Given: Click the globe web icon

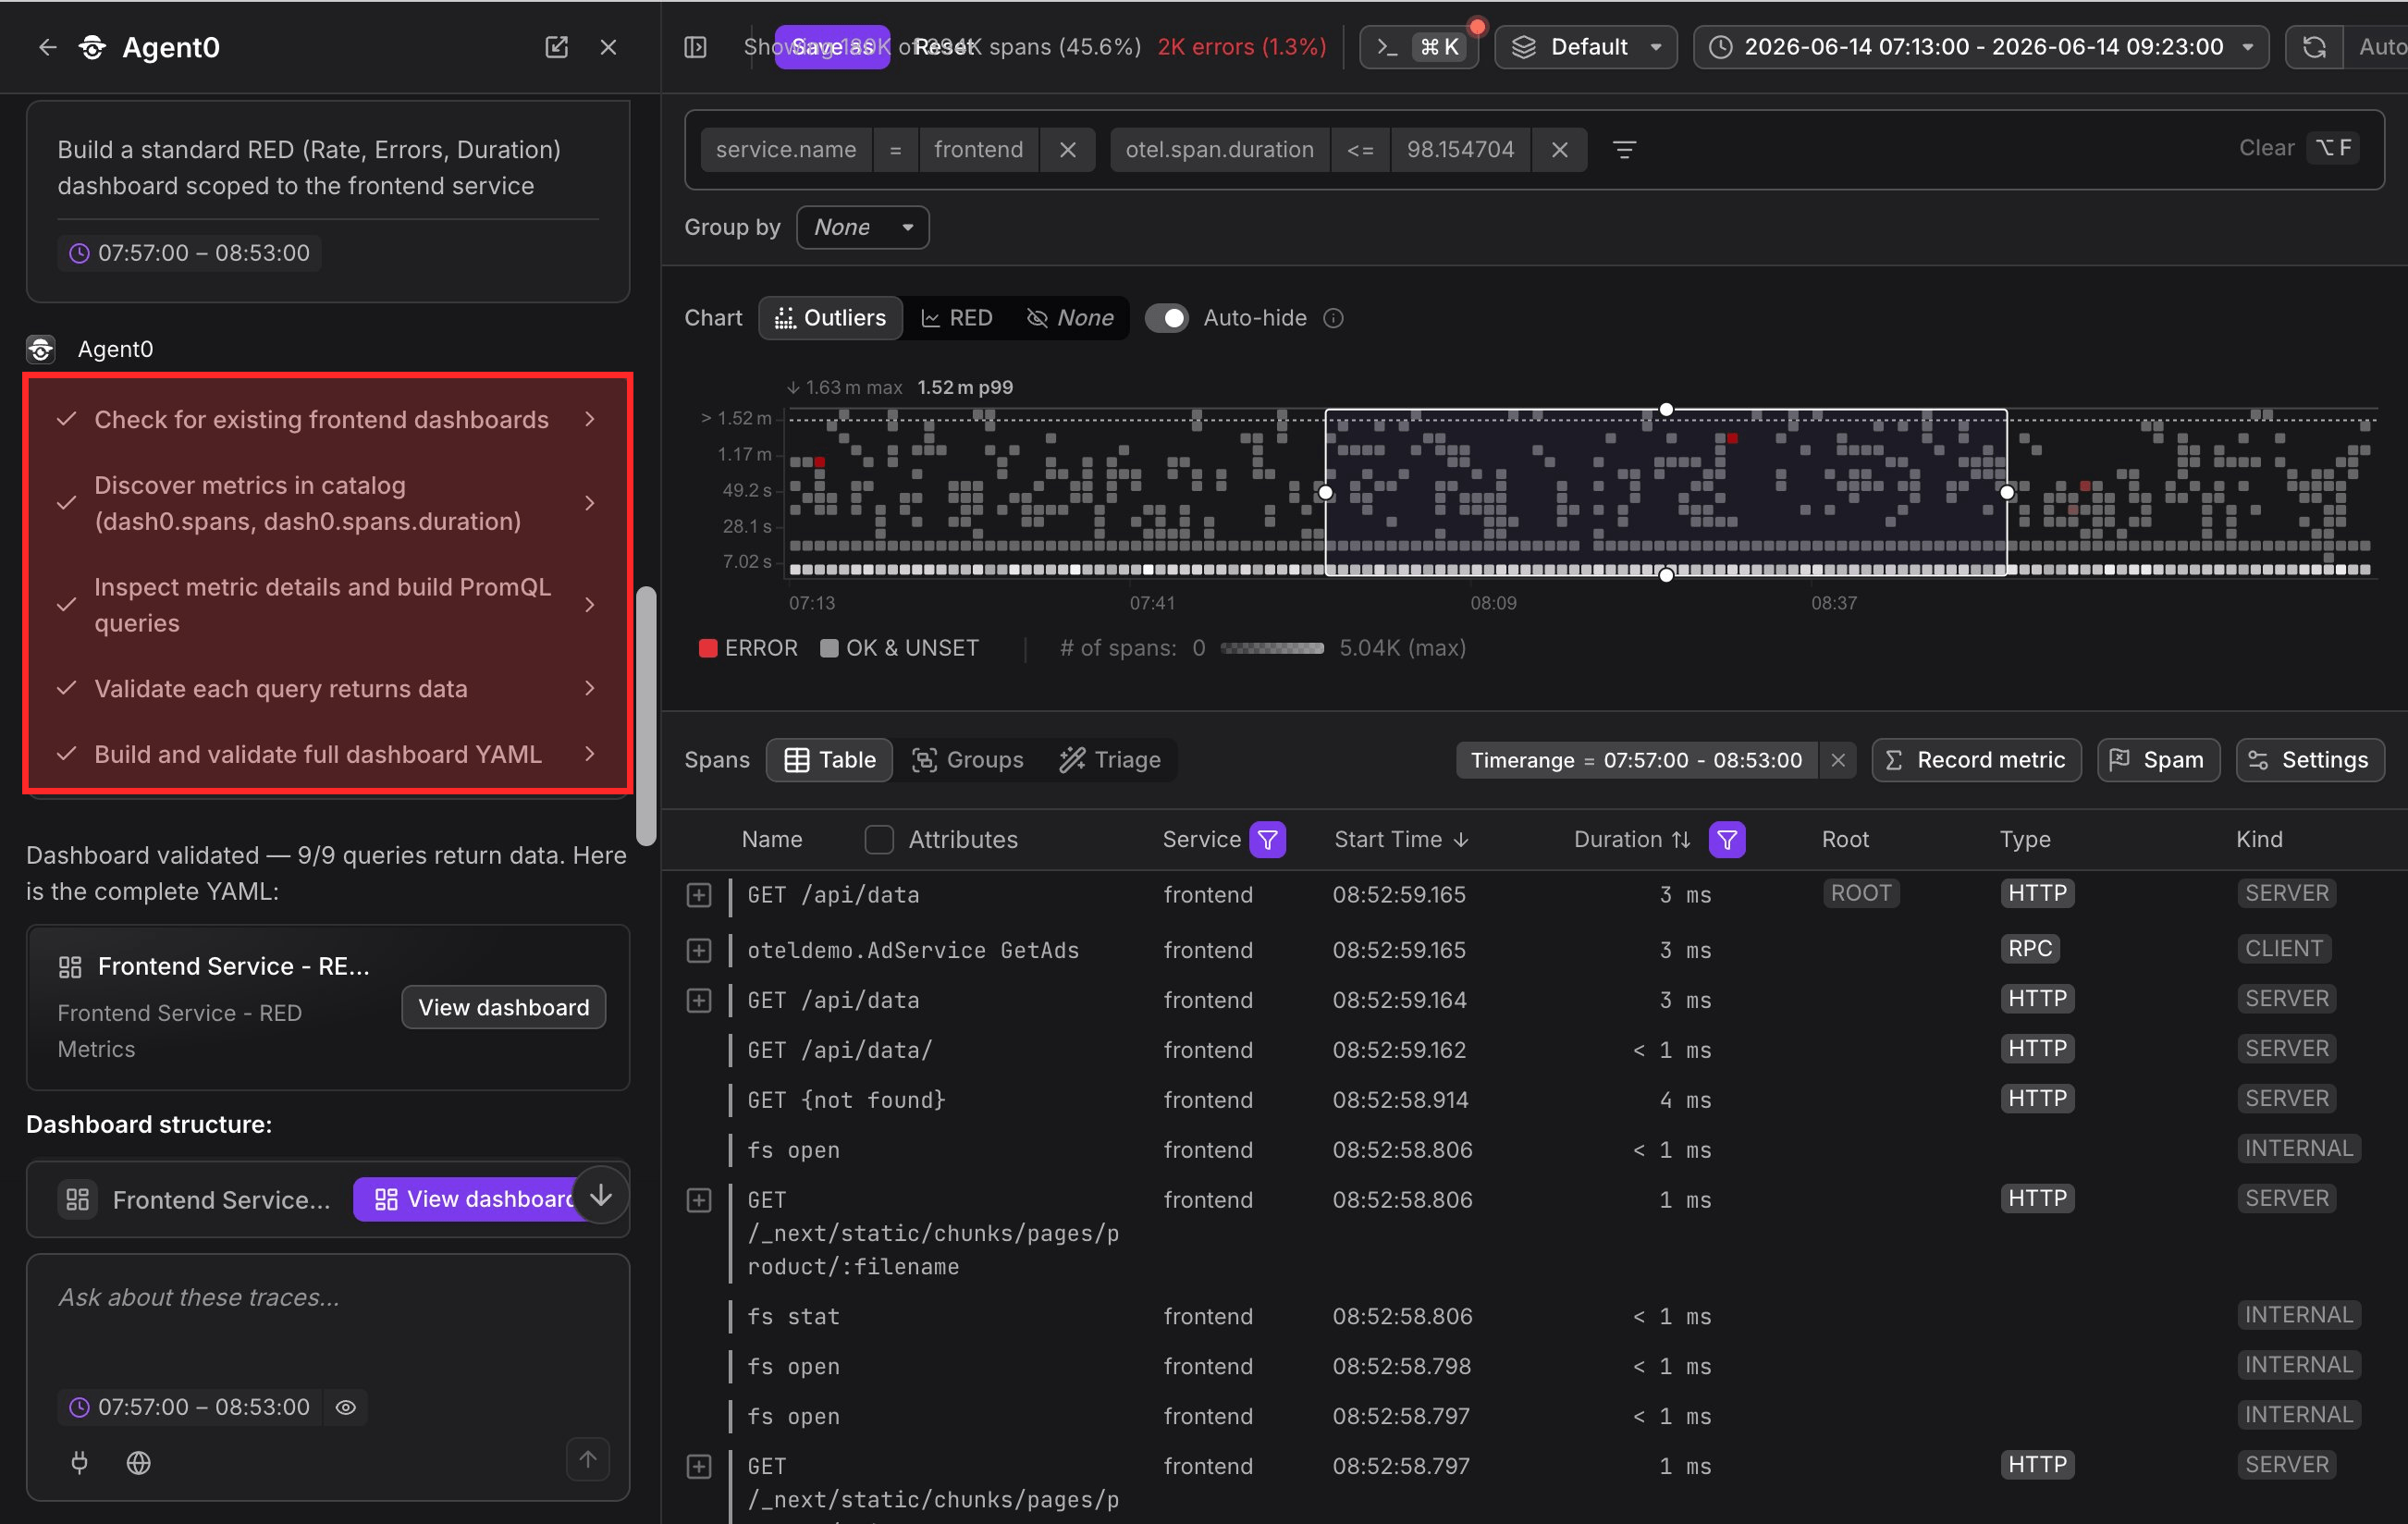Looking at the screenshot, I should [138, 1462].
